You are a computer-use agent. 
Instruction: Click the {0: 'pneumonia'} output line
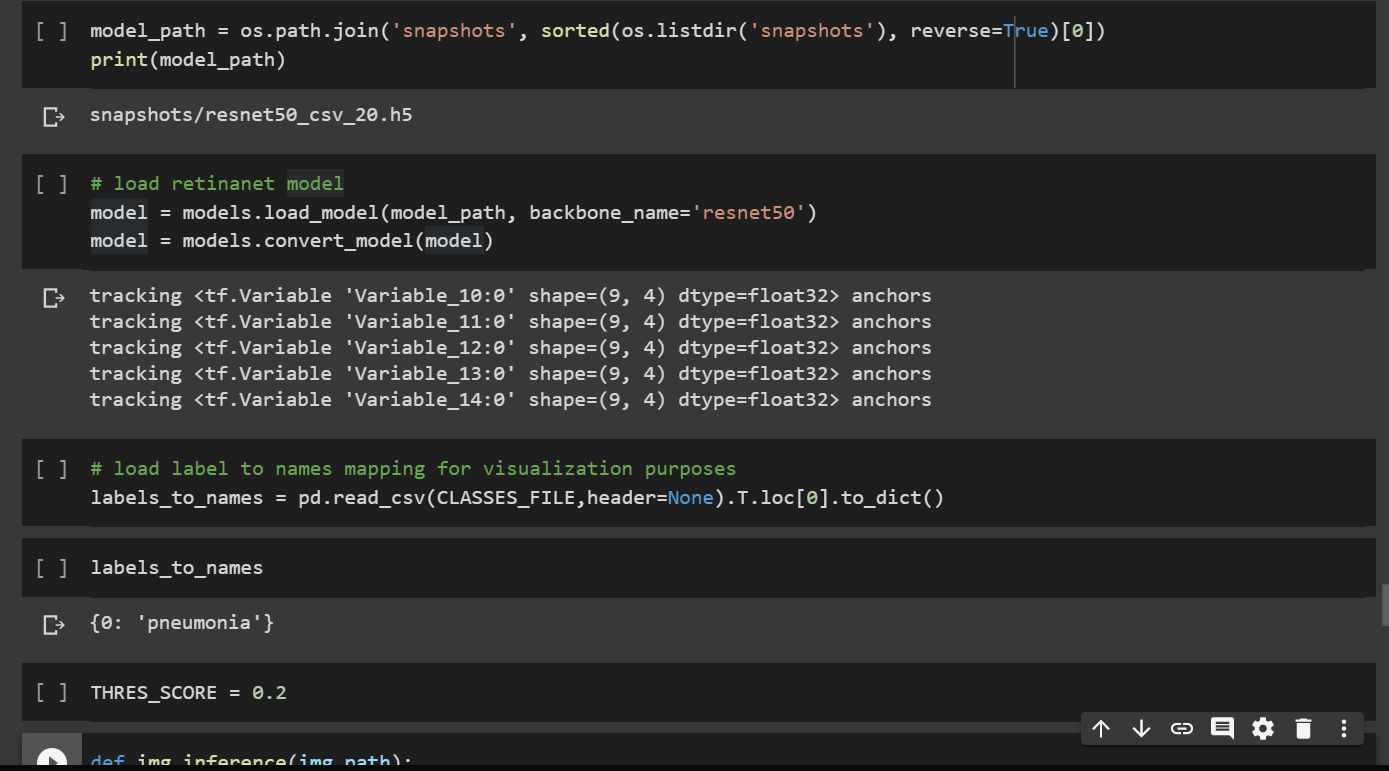pos(181,622)
